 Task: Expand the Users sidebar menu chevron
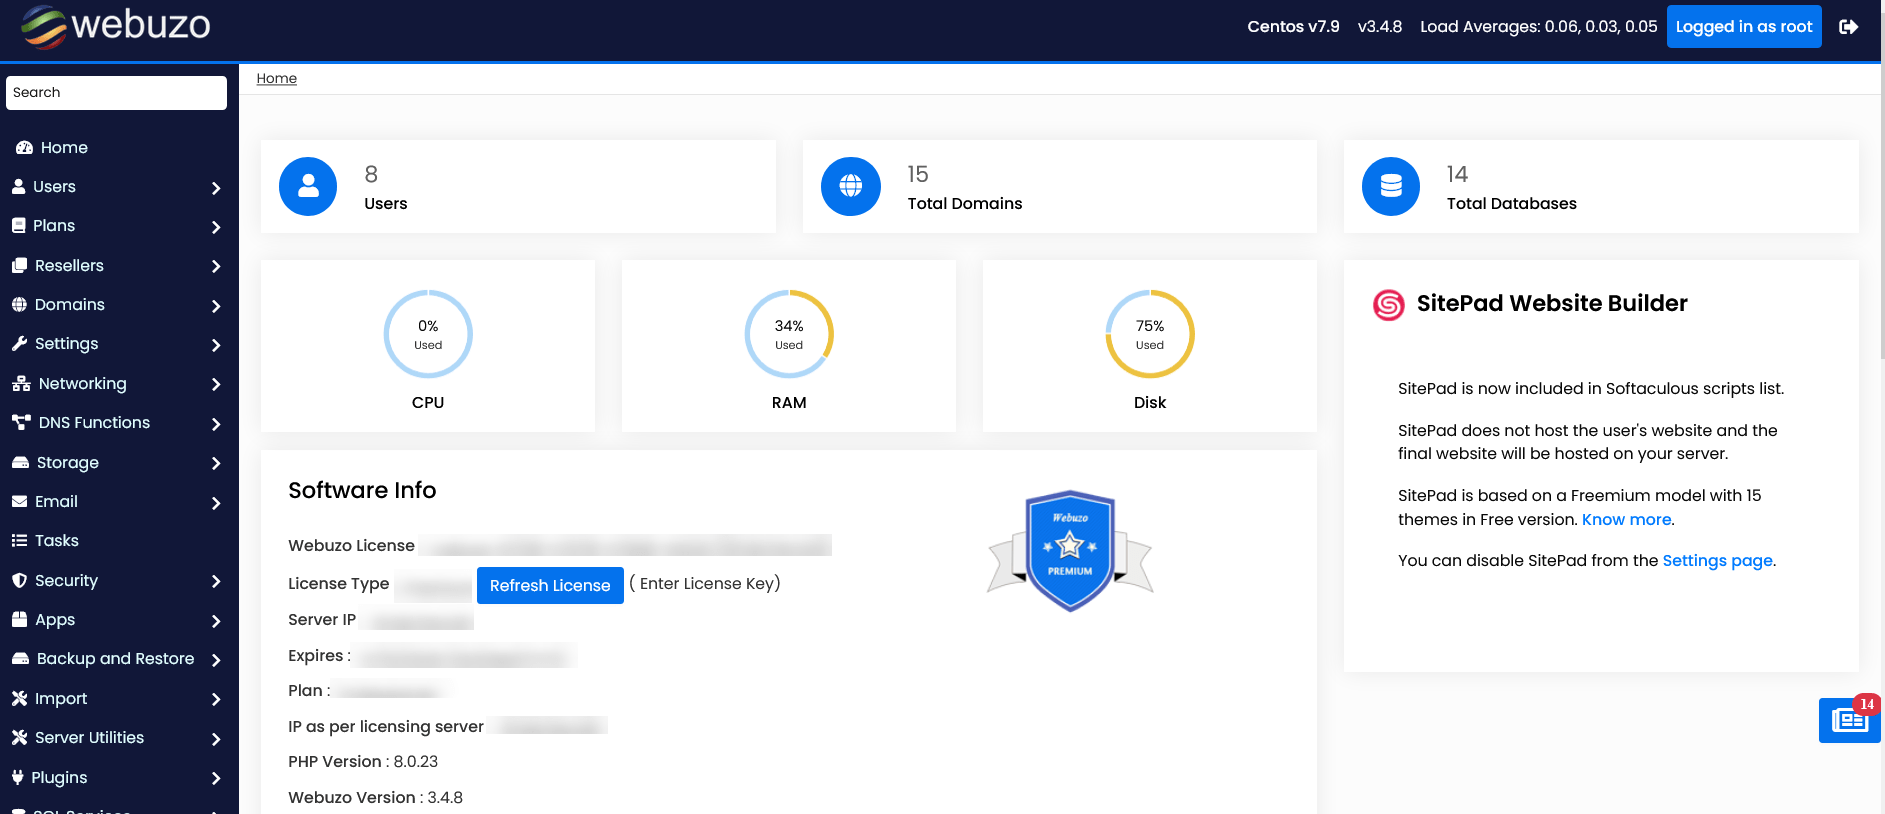(x=216, y=188)
